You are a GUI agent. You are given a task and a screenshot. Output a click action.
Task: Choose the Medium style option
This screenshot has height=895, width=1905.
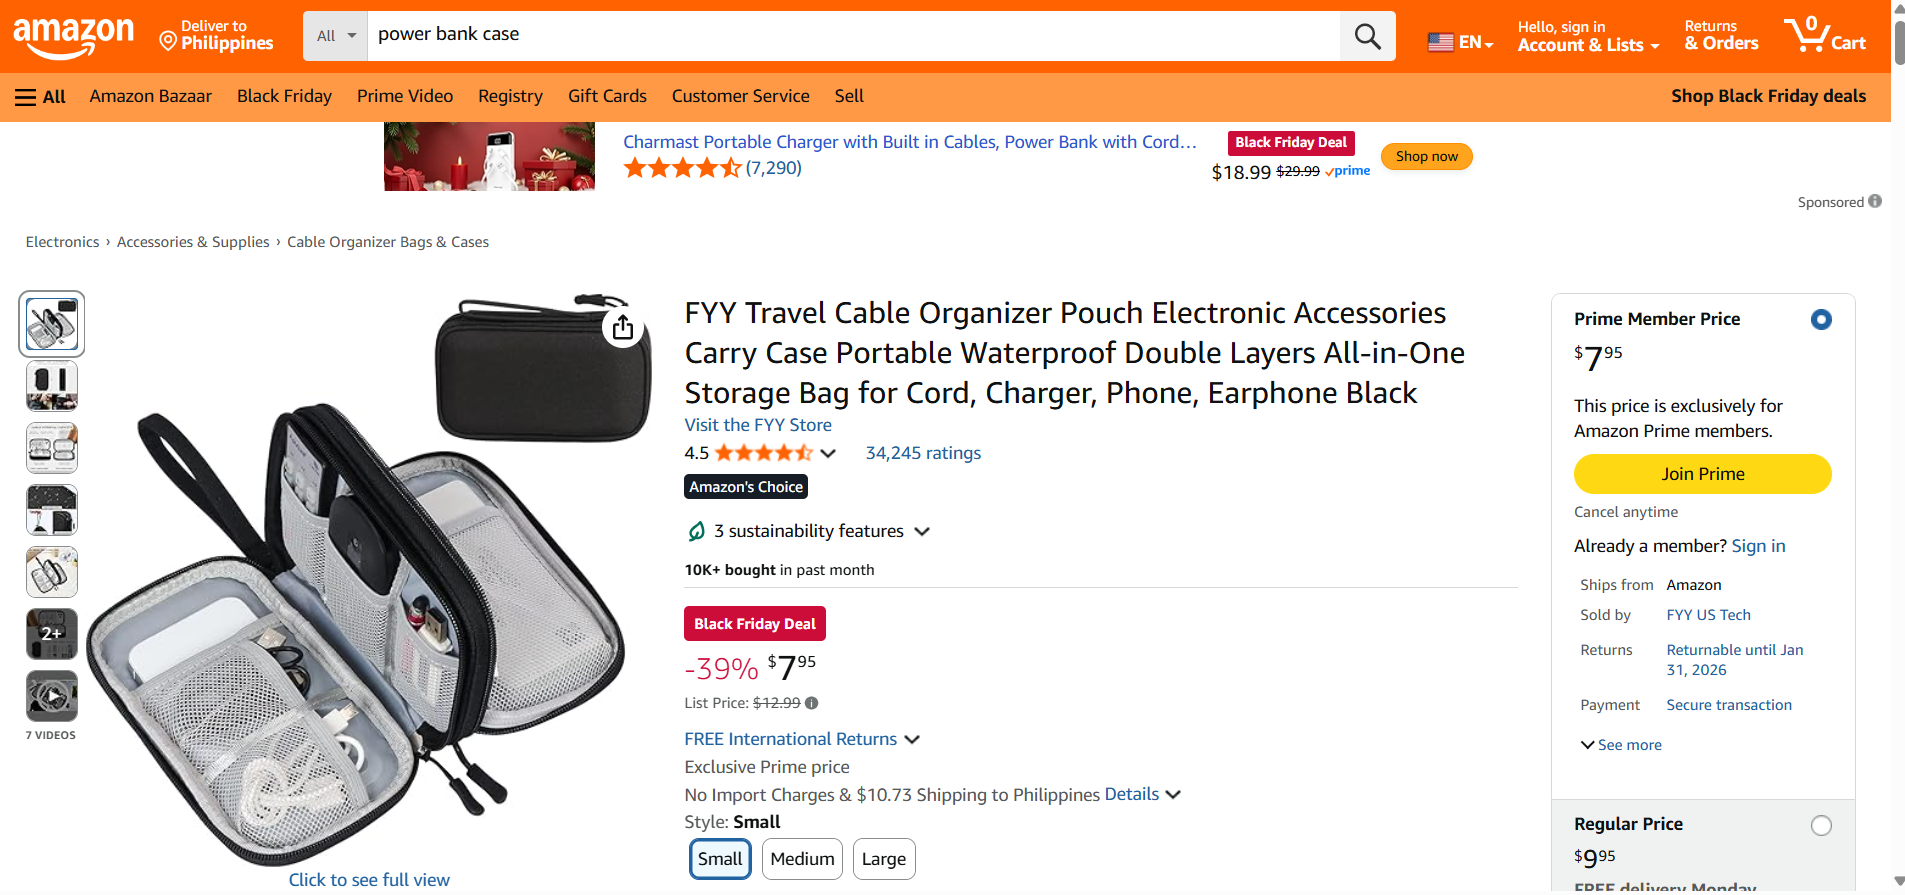tap(802, 859)
